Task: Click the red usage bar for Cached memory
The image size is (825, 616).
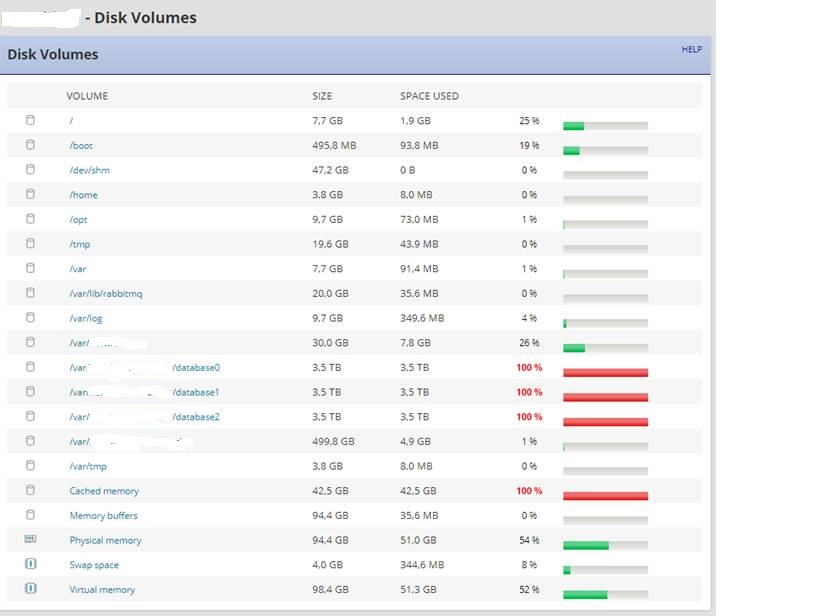Action: click(605, 496)
